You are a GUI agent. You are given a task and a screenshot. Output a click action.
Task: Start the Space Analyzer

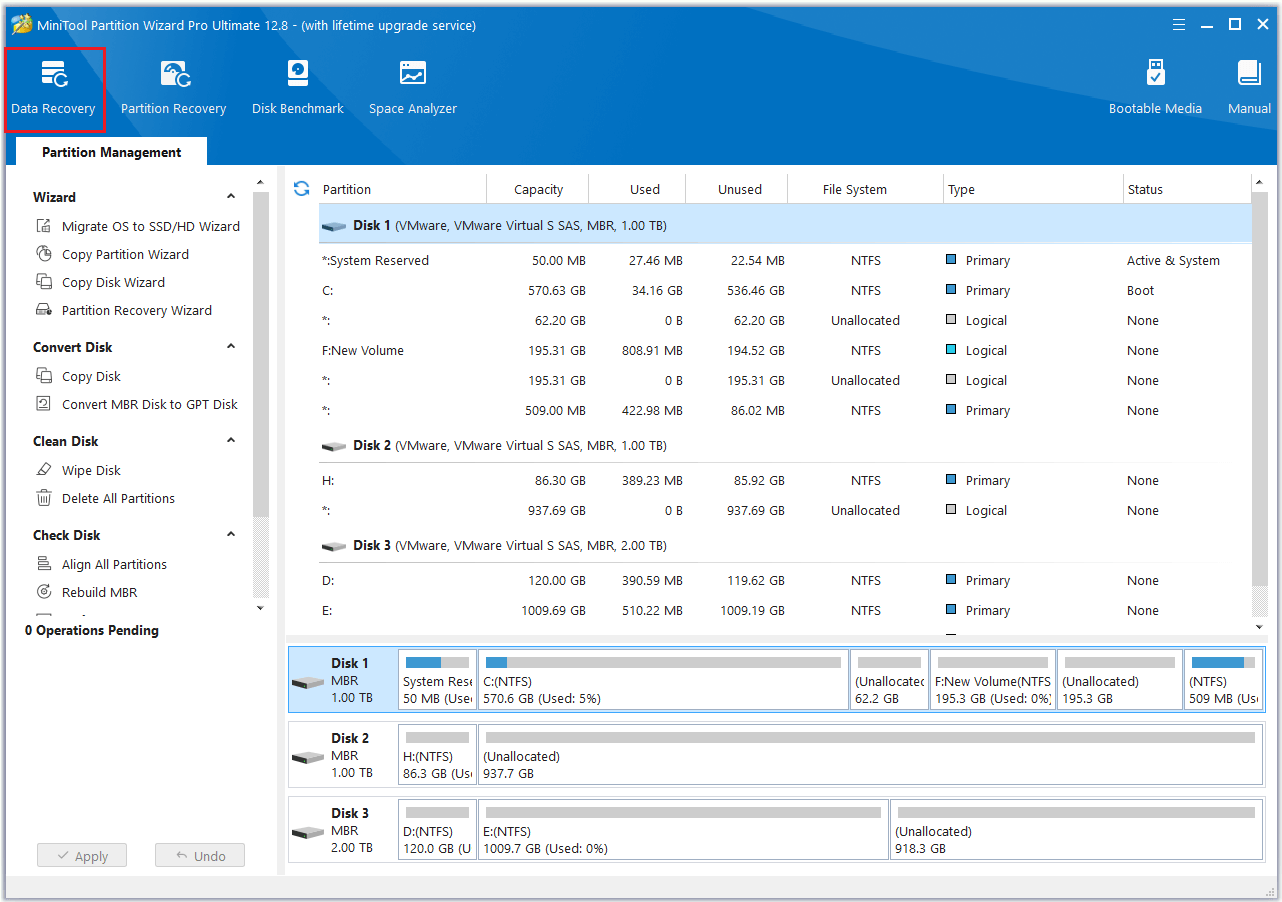point(412,89)
